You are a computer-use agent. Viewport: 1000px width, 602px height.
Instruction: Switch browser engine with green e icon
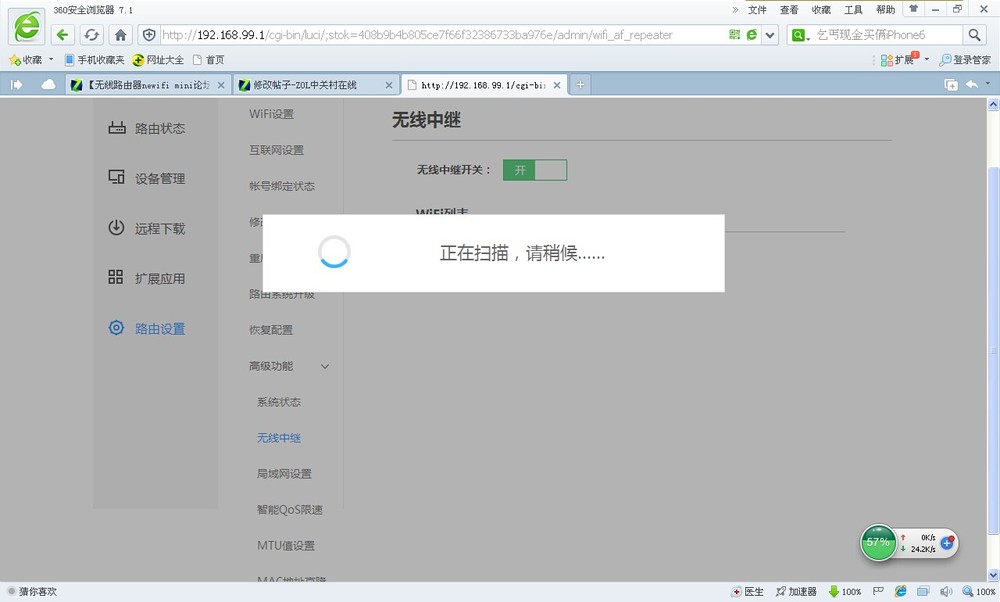pyautogui.click(x=752, y=34)
